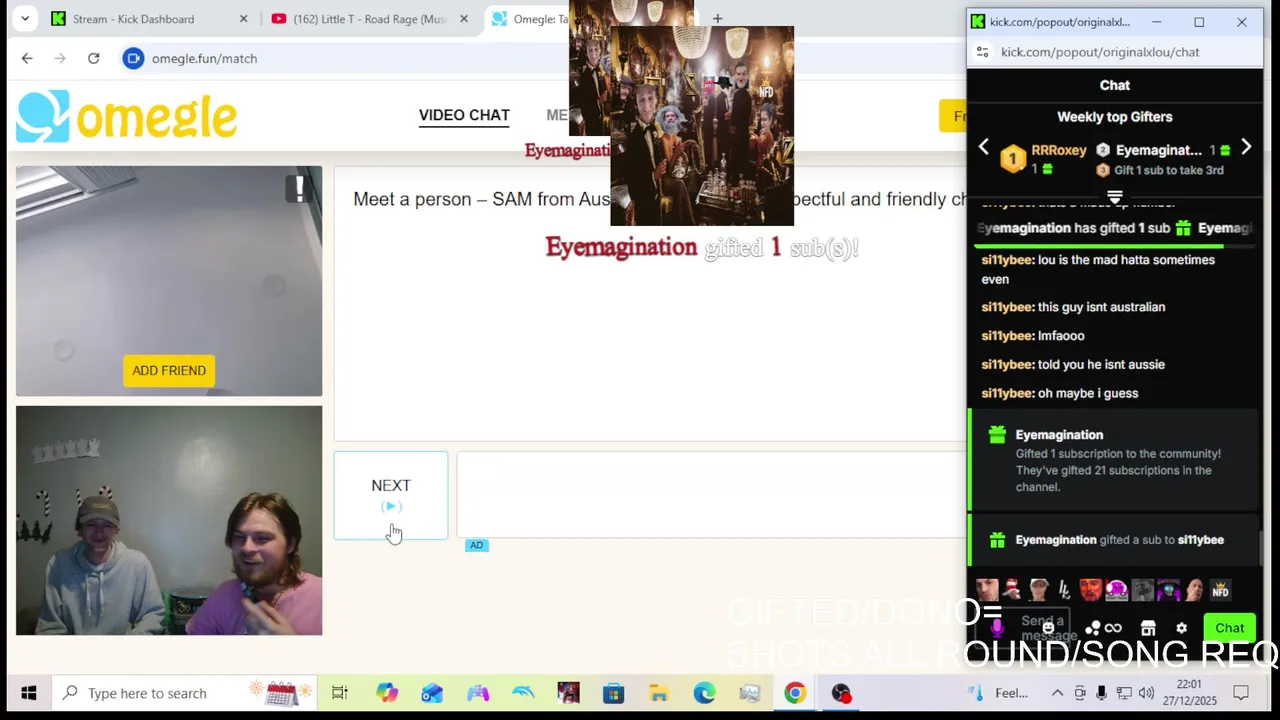Open the channel points bubbles icon
1280x720 pixels.
point(1093,628)
